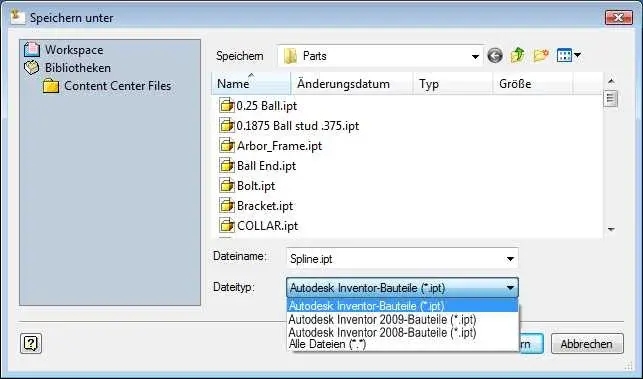Sort by Typ column header
This screenshot has width=643, height=379.
point(452,84)
